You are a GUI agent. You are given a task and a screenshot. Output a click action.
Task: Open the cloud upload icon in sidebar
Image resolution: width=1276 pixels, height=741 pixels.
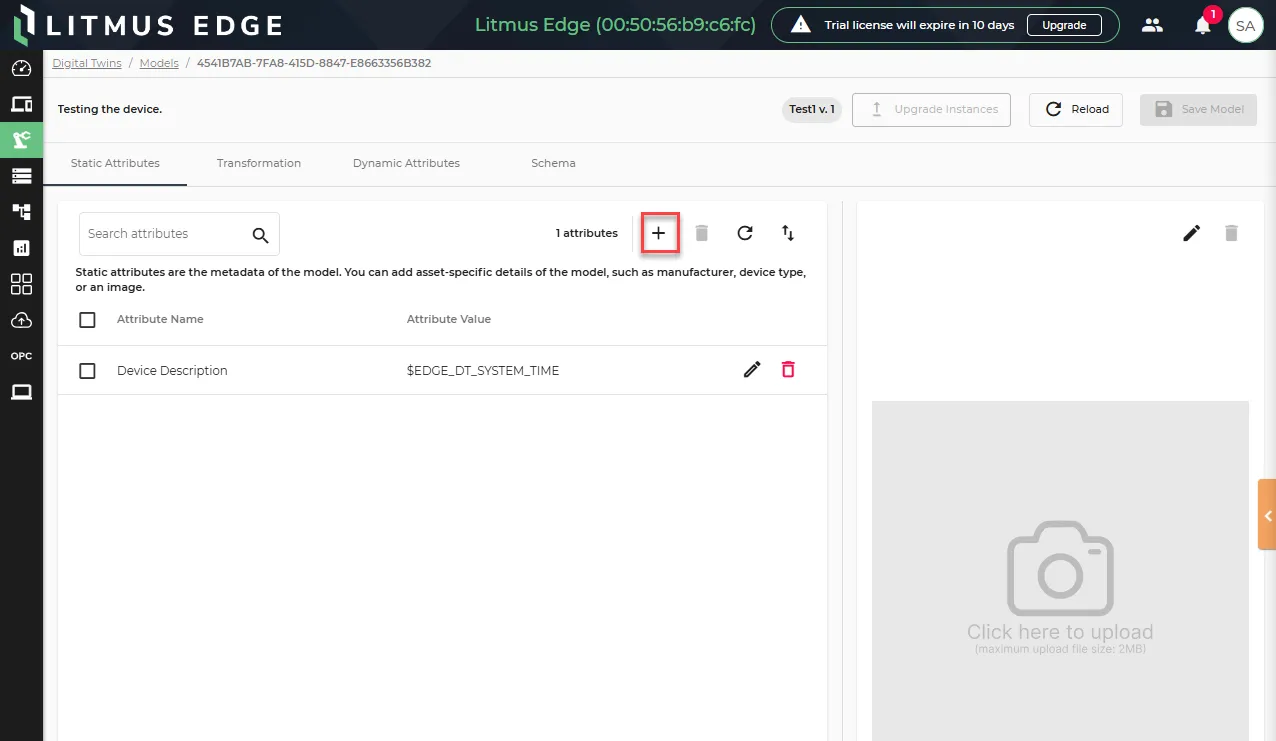coord(21,320)
